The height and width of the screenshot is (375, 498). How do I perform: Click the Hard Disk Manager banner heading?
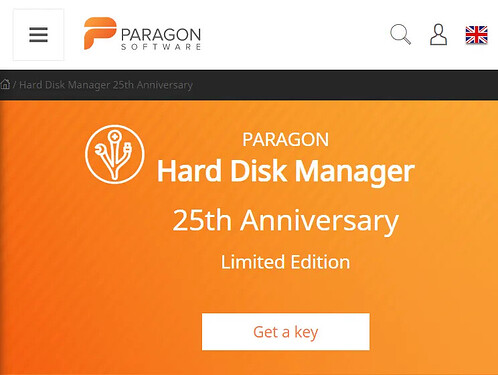286,171
